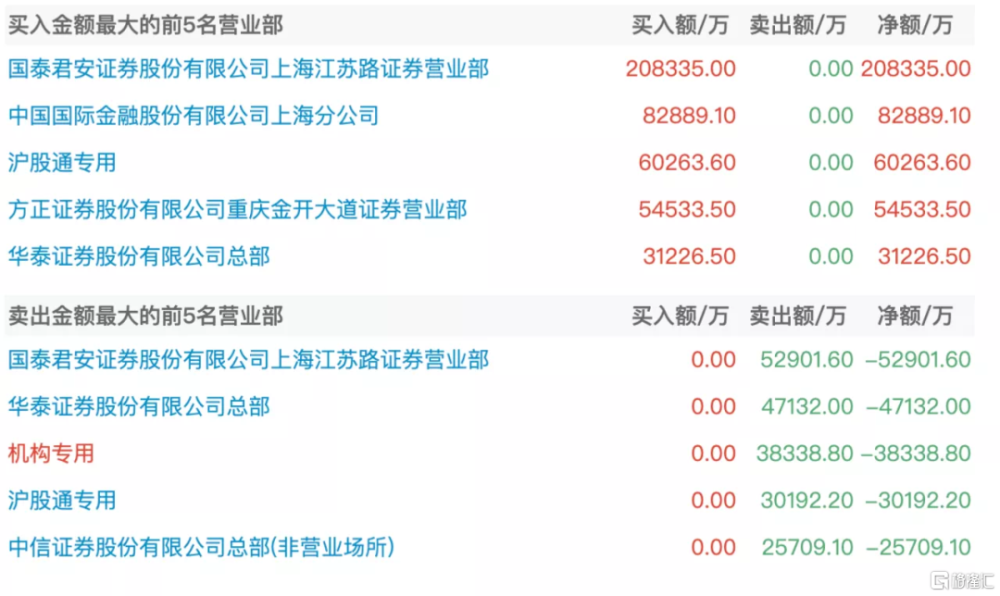This screenshot has height=596, width=1000.
Task: Select the red 机构专用 entry
Action: pos(51,453)
